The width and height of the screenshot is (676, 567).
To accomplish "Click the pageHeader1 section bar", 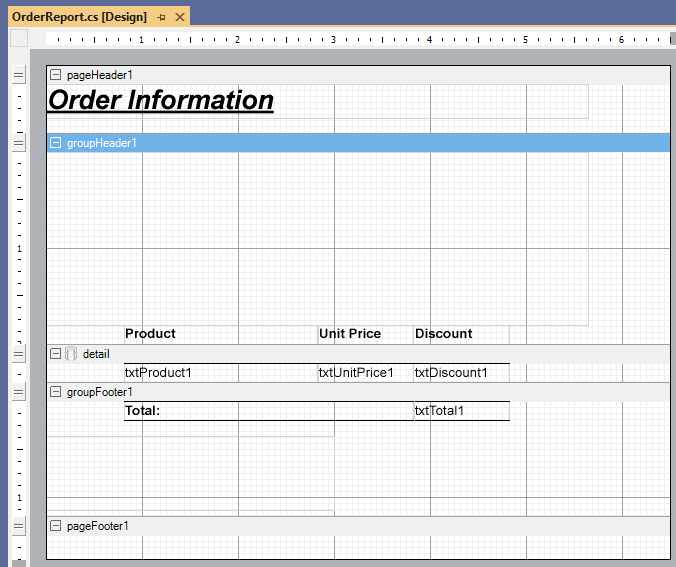I will tap(358, 75).
